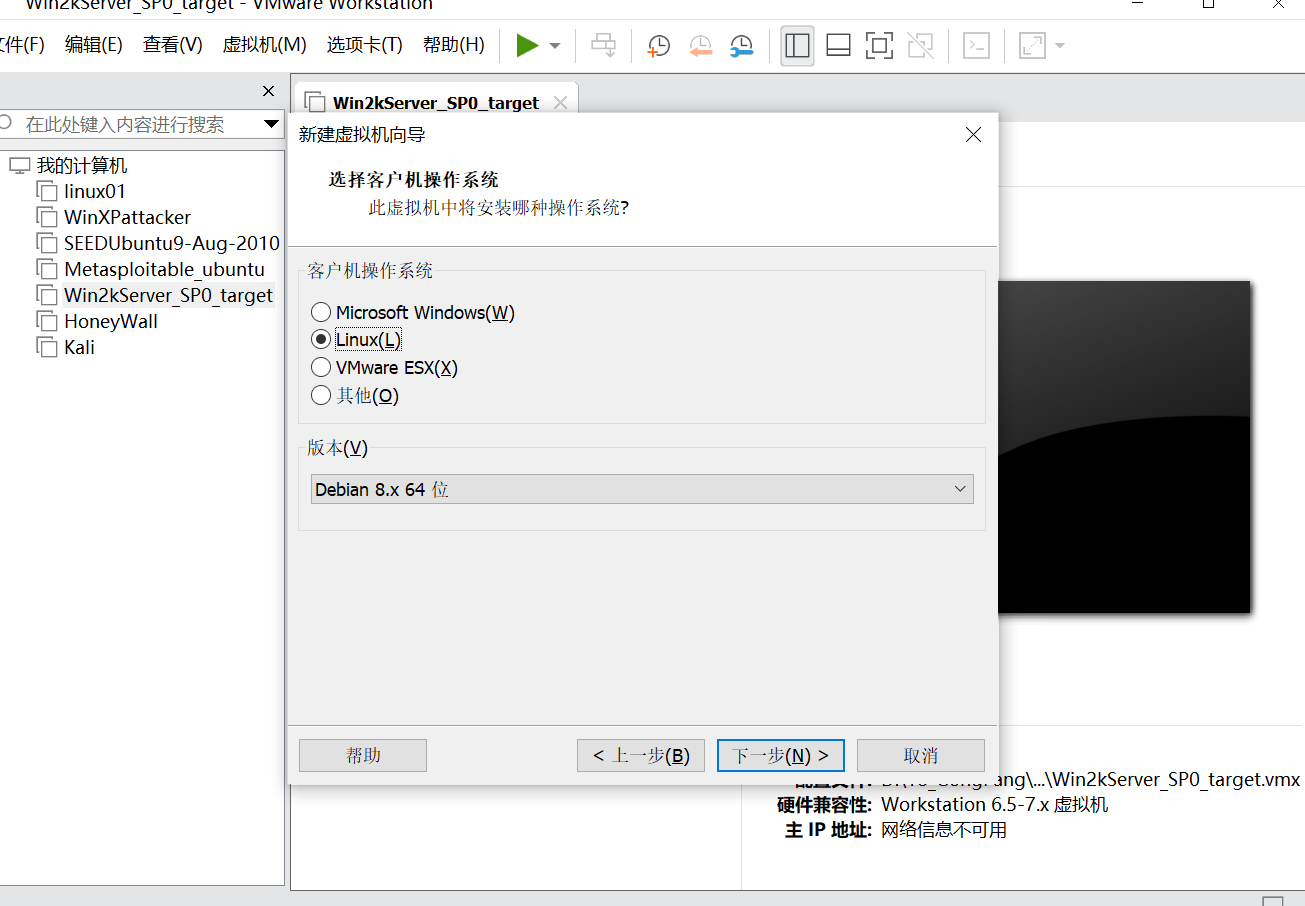Image resolution: width=1305 pixels, height=906 pixels.
Task: Select 我的计算机 root tree node
Action: point(82,165)
